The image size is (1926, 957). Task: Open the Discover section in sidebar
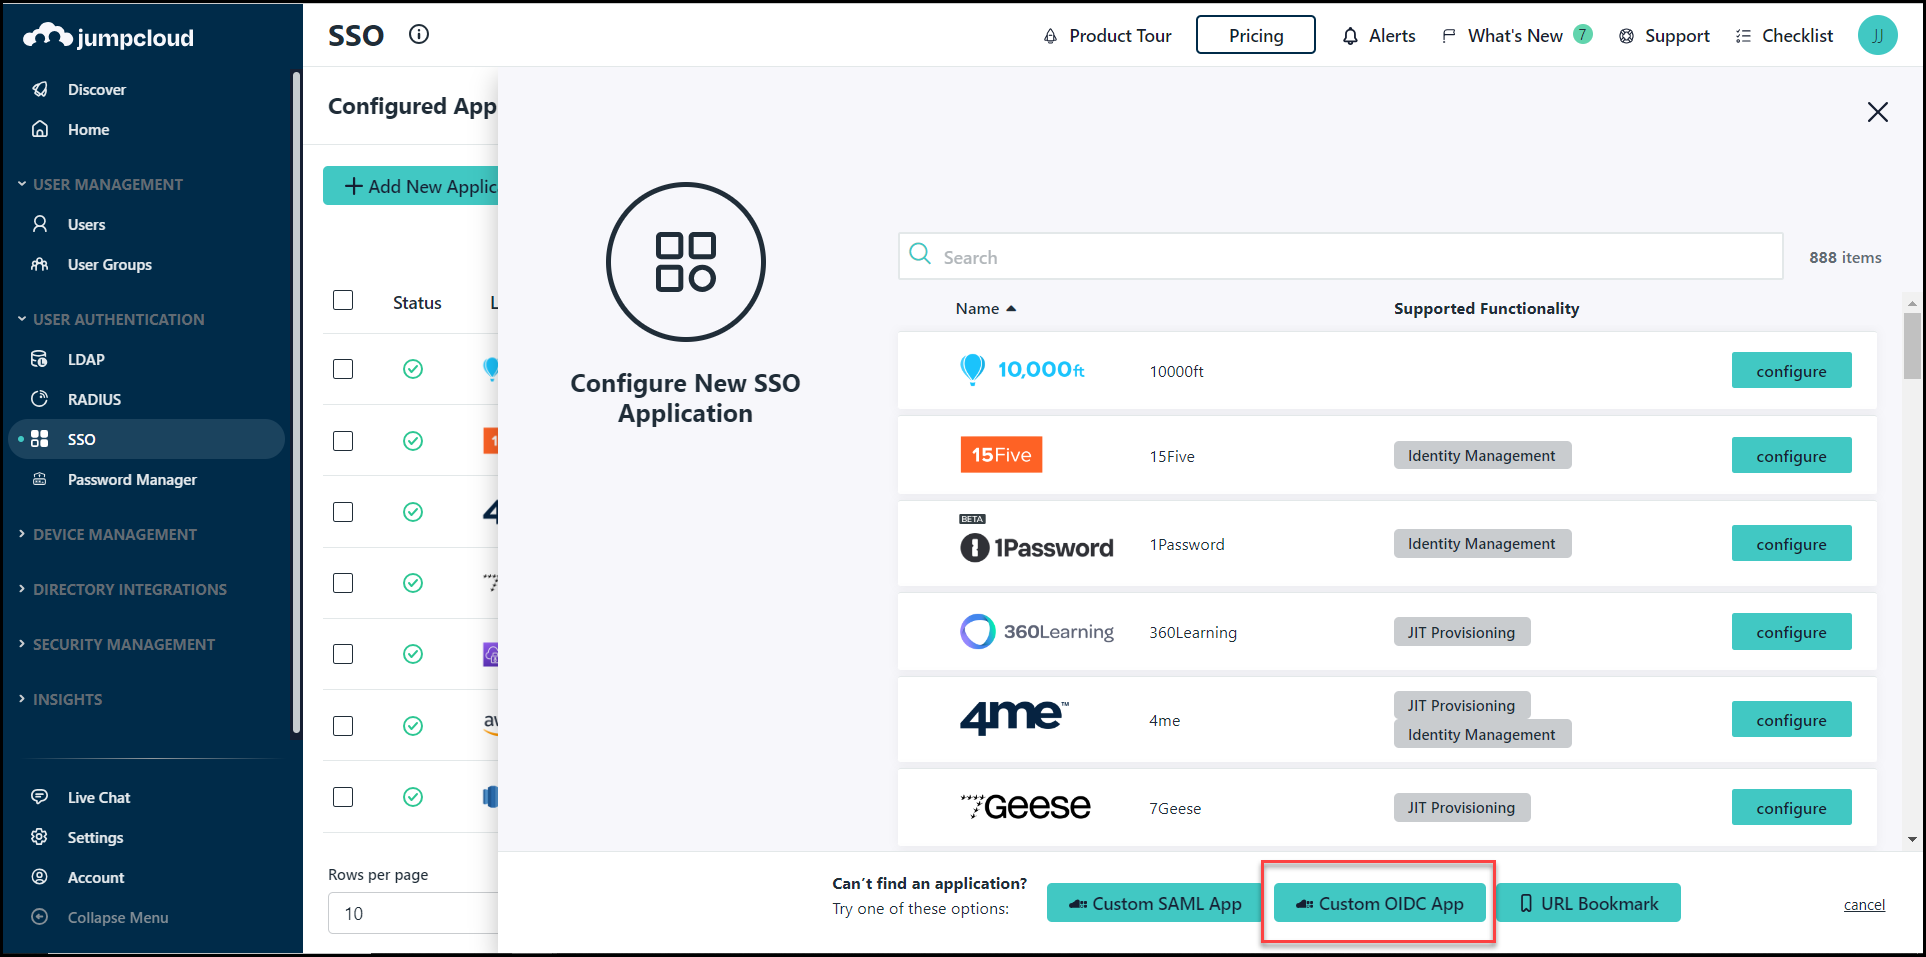click(96, 89)
